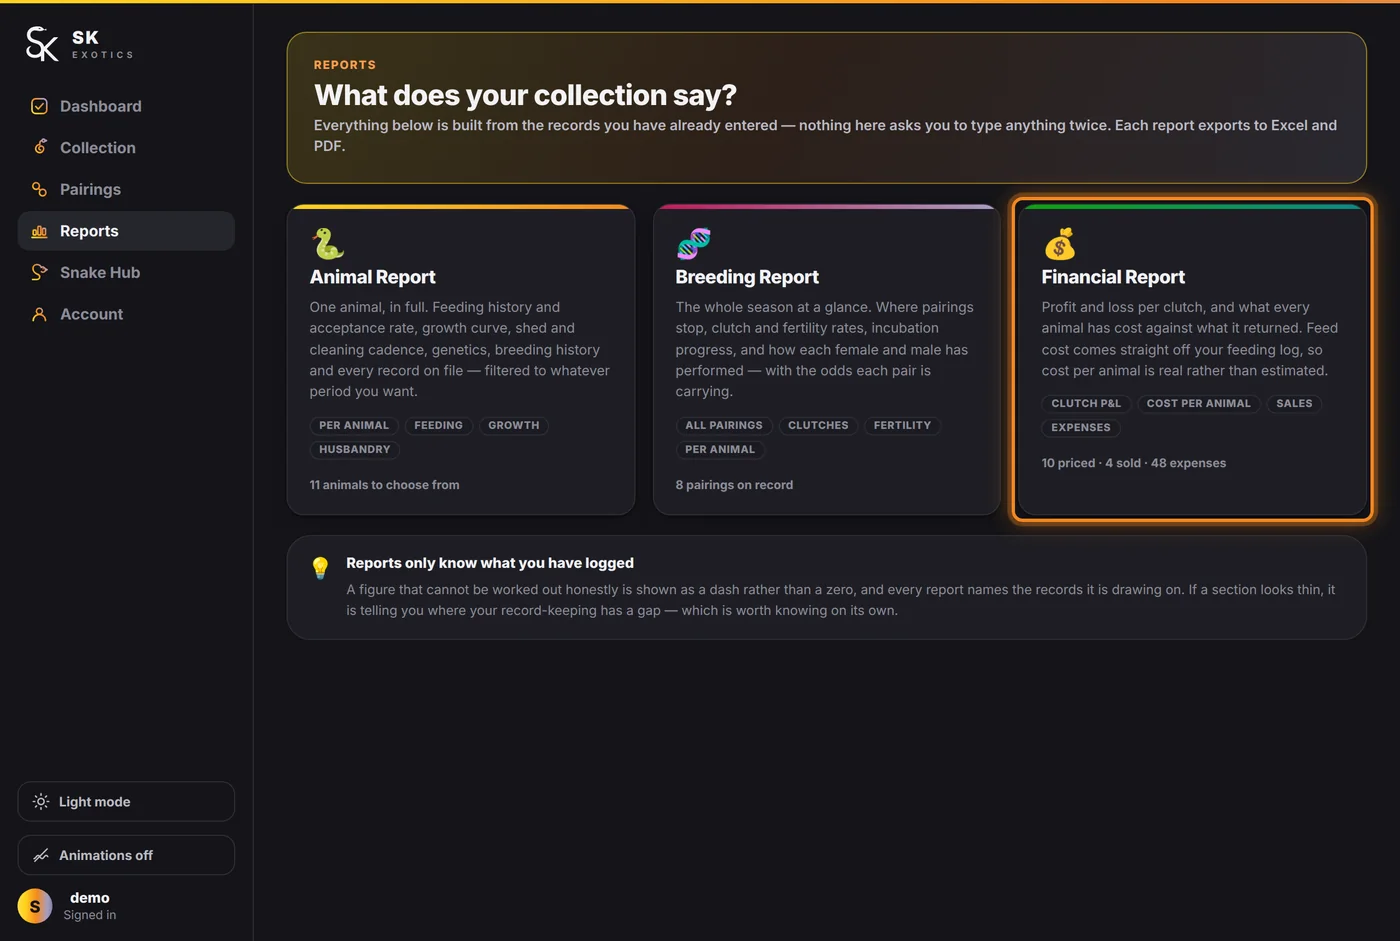Click the COST PER ANIMAL tag
This screenshot has width=1400, height=941.
pos(1199,404)
